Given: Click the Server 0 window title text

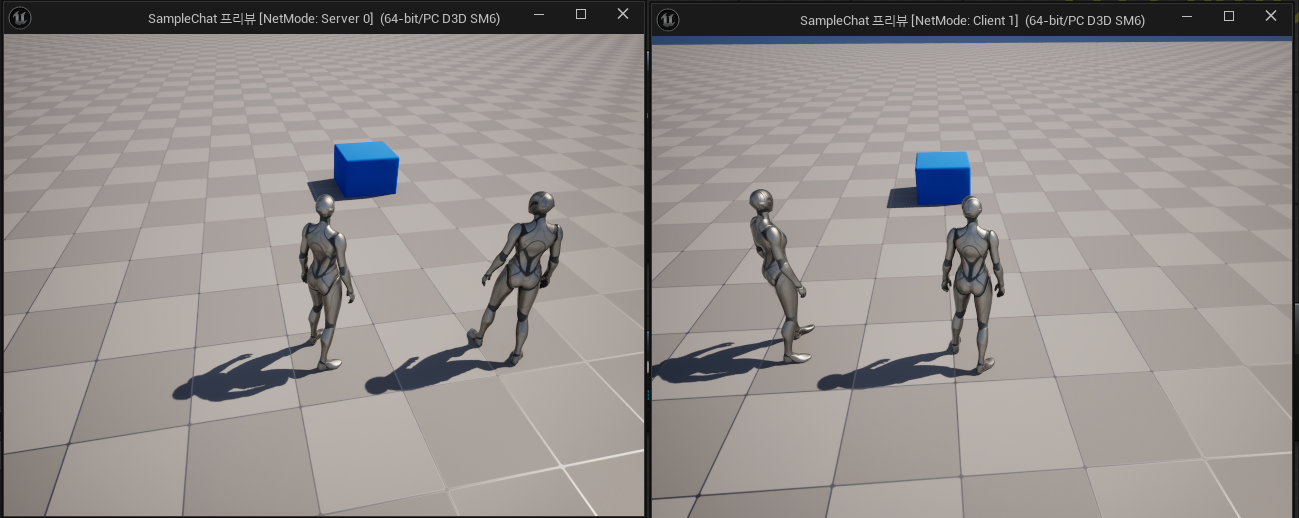Looking at the screenshot, I should coord(324,19).
